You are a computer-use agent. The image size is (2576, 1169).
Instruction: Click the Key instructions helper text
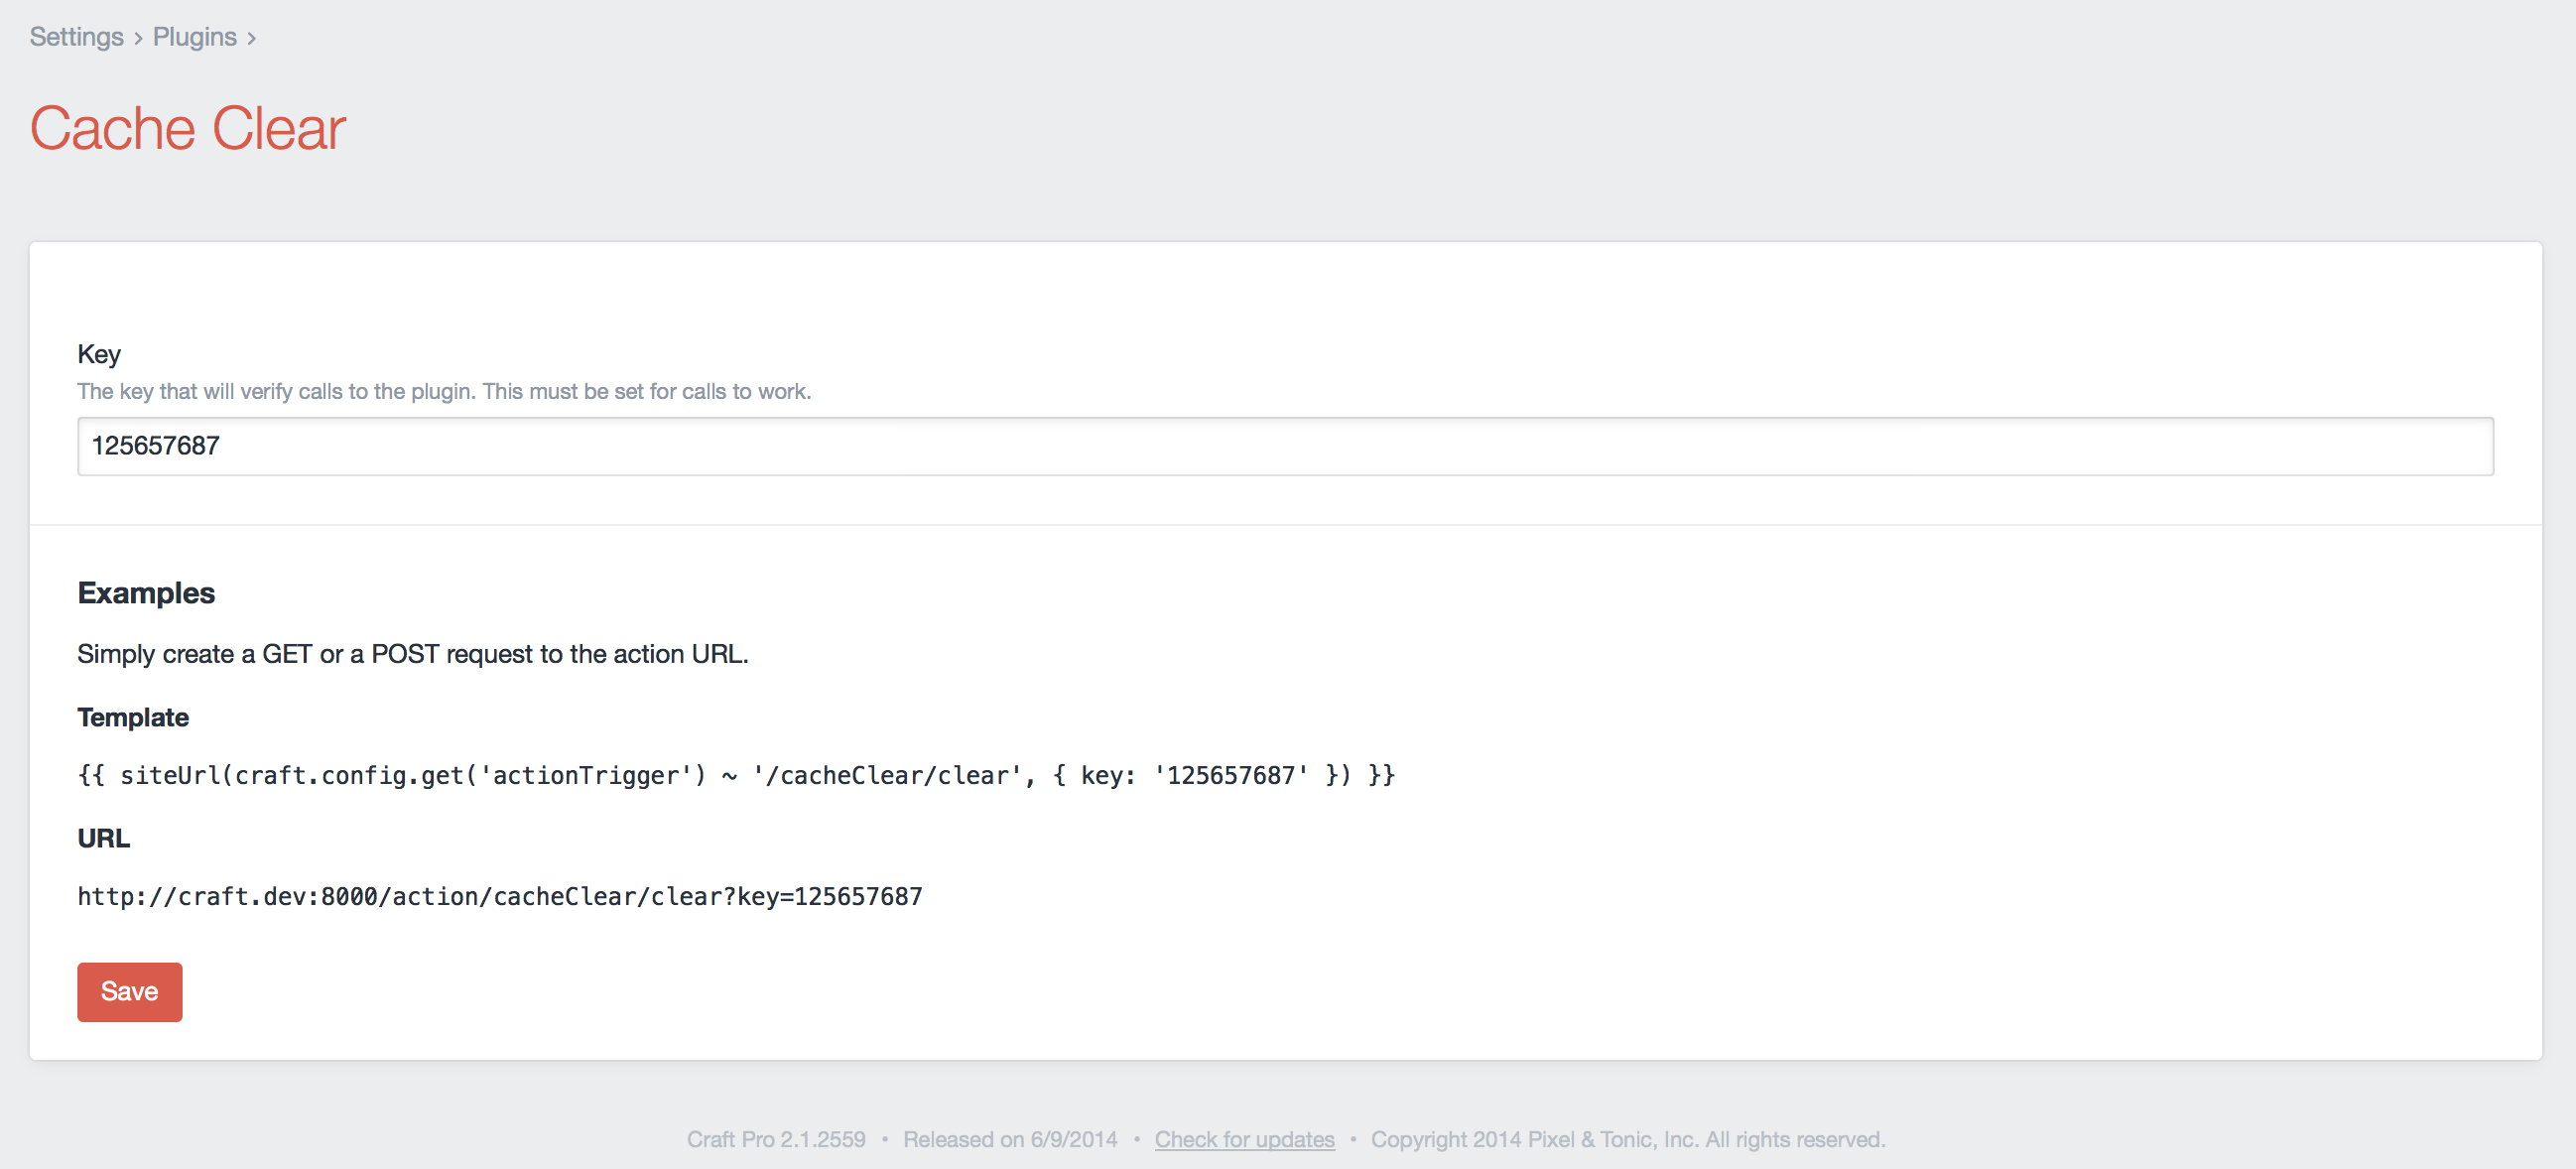(443, 391)
